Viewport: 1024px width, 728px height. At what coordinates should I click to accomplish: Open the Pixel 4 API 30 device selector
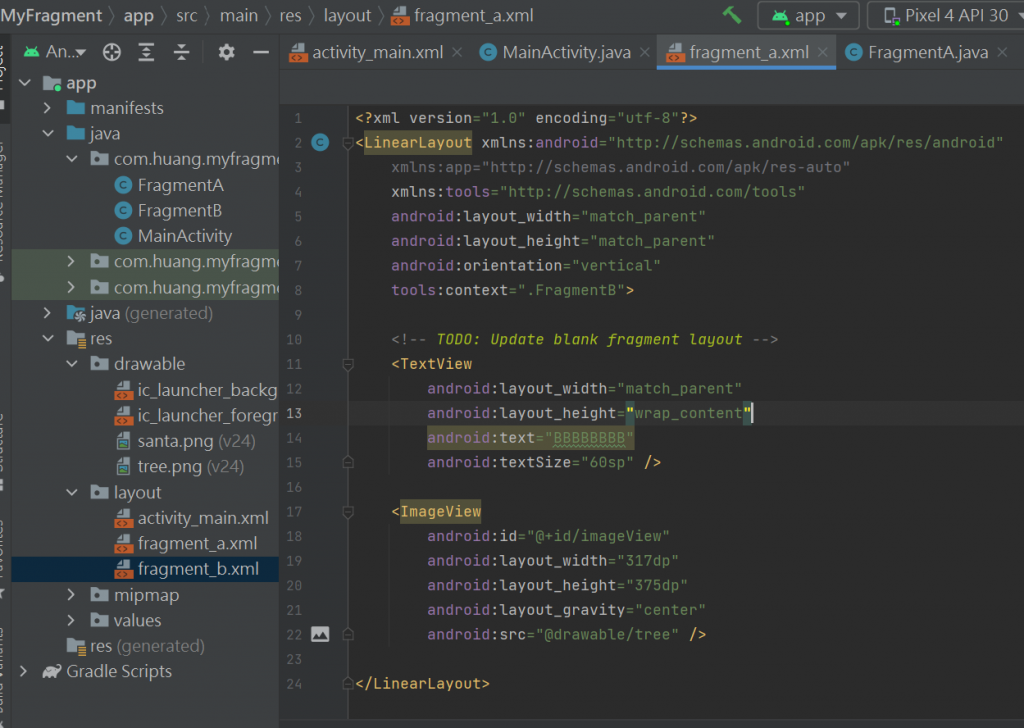[x=946, y=16]
